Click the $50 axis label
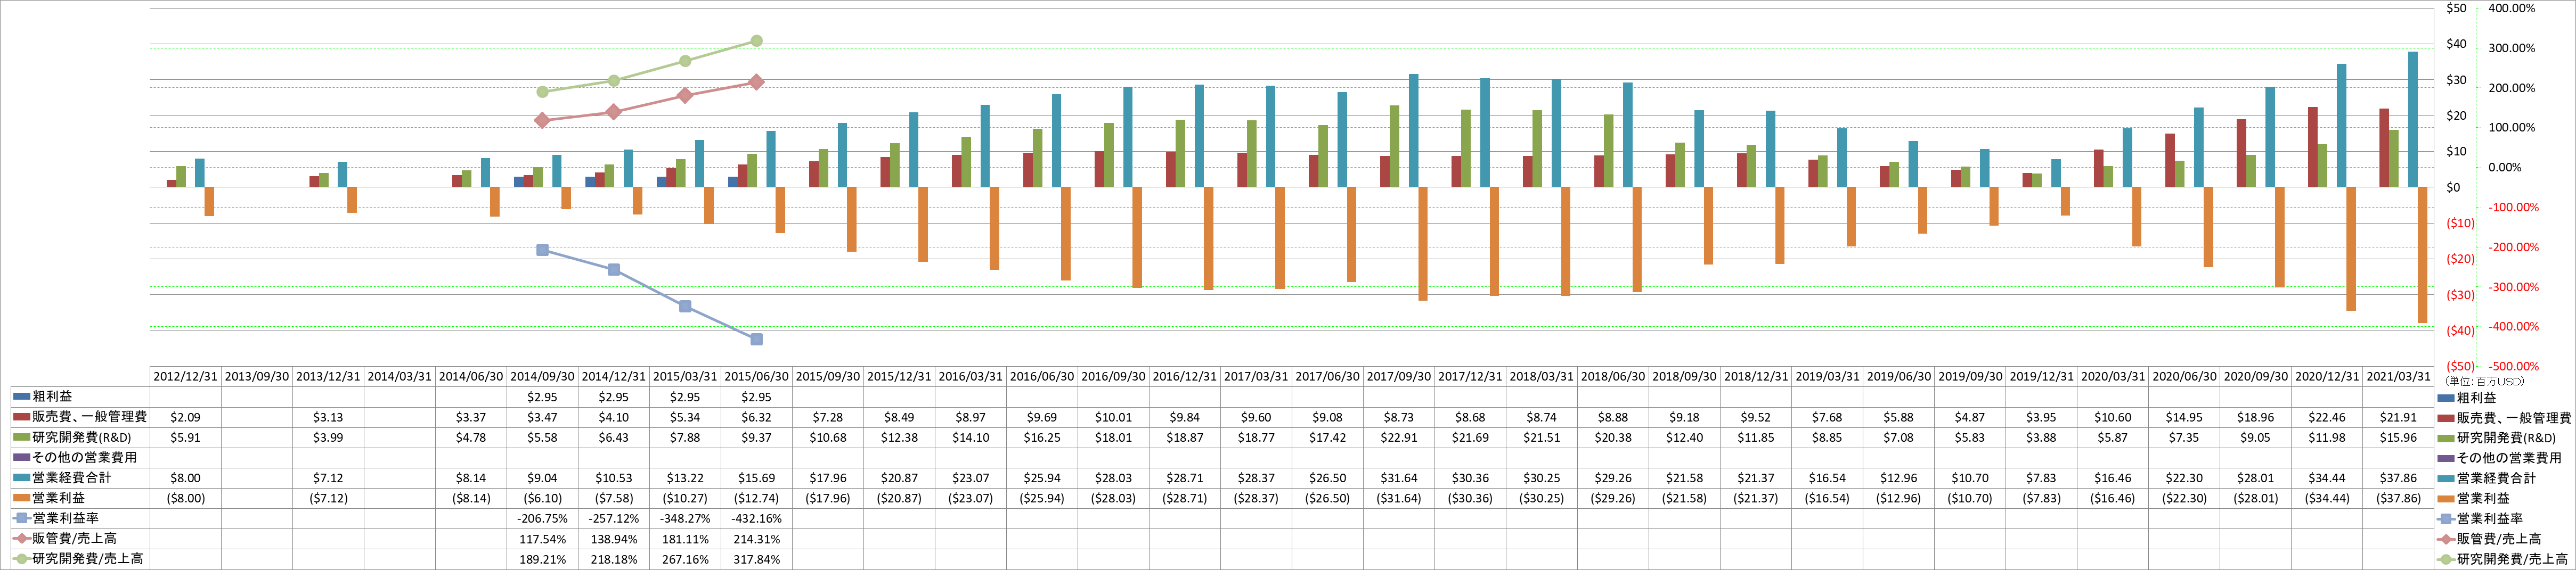 pos(2455,8)
